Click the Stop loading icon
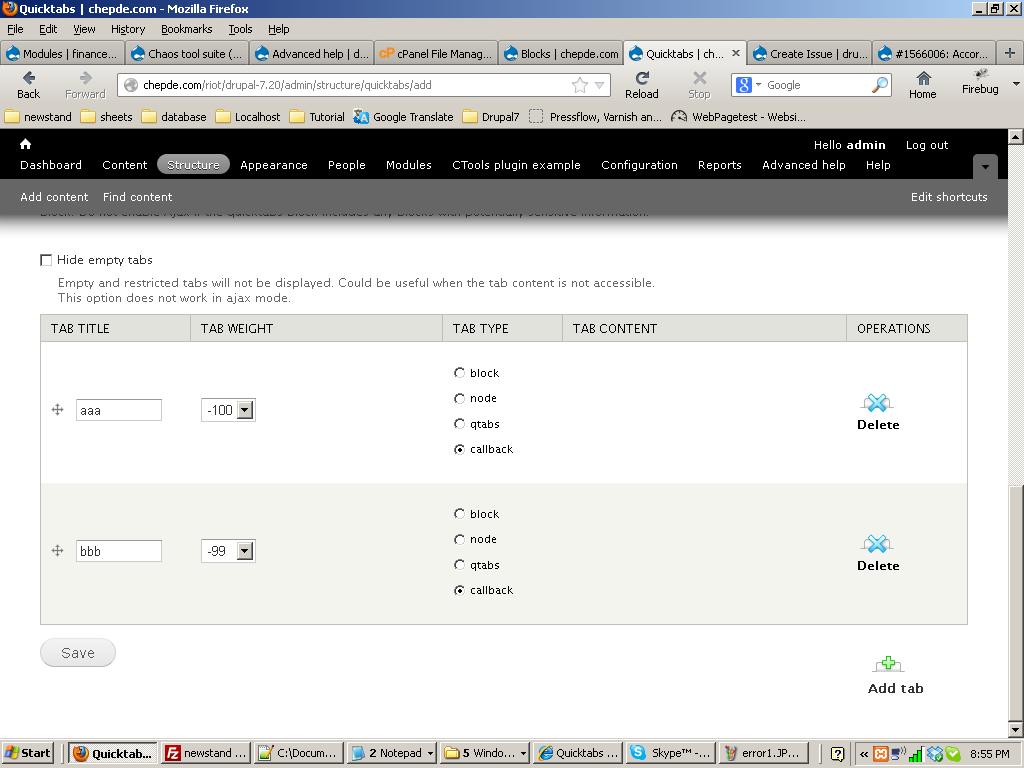The height and width of the screenshot is (768, 1024). [x=699, y=85]
